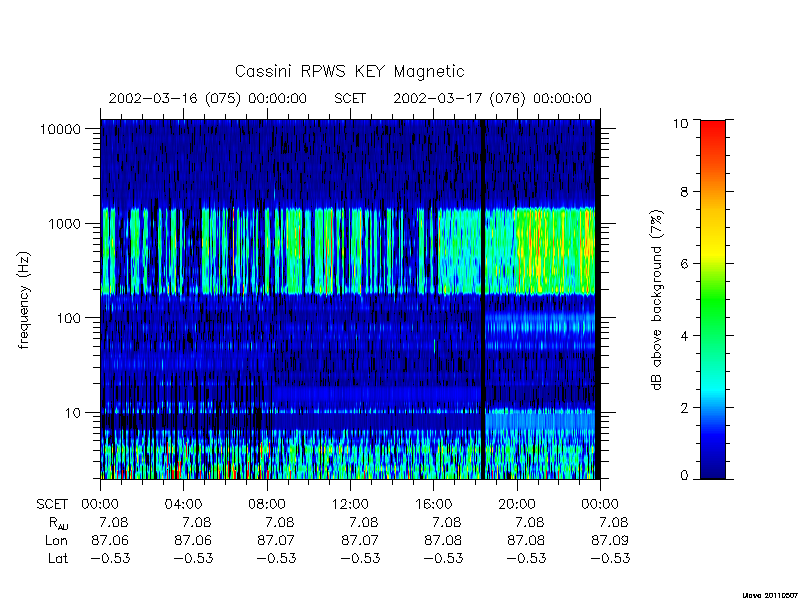Click Lon value 87.08 under 16:00
The width and height of the screenshot is (800, 600).
pos(443,540)
